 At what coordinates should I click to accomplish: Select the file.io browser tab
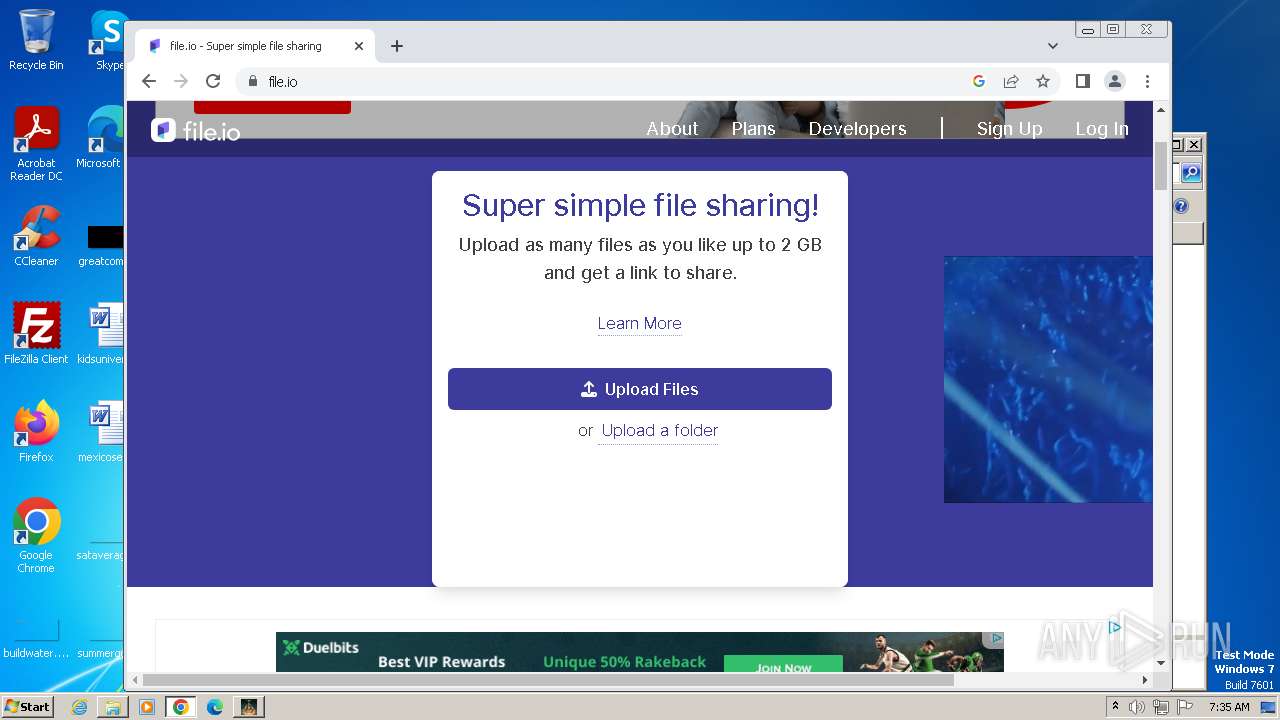click(x=255, y=46)
